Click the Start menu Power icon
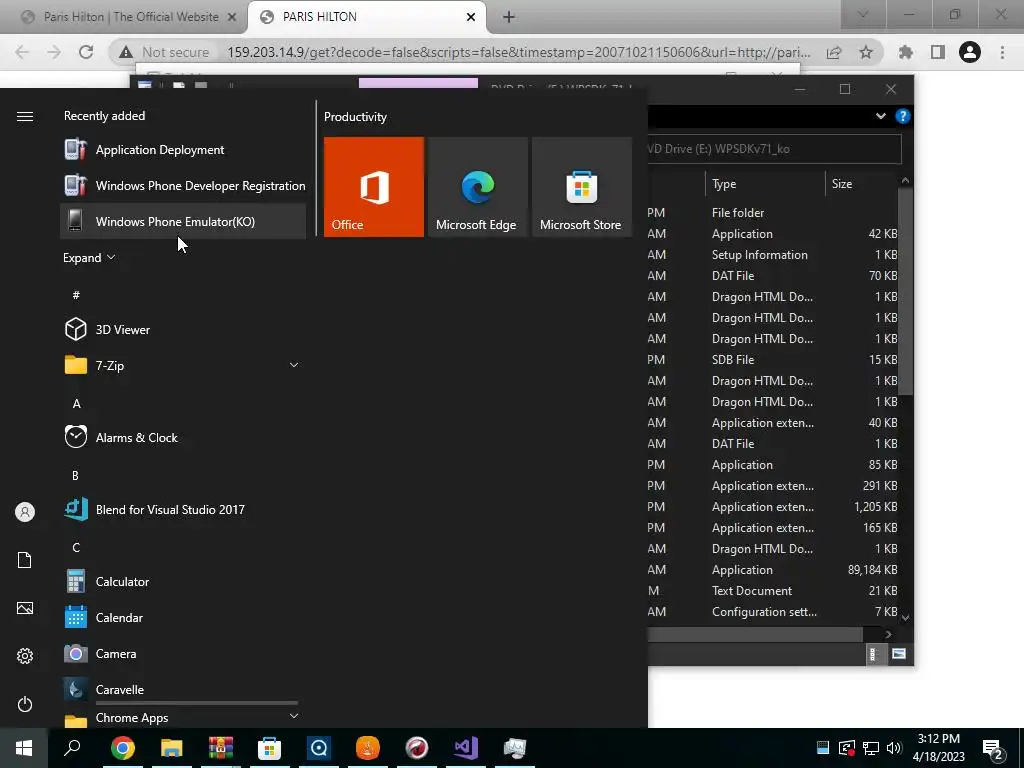Screen dimensions: 1024x768 point(25,704)
